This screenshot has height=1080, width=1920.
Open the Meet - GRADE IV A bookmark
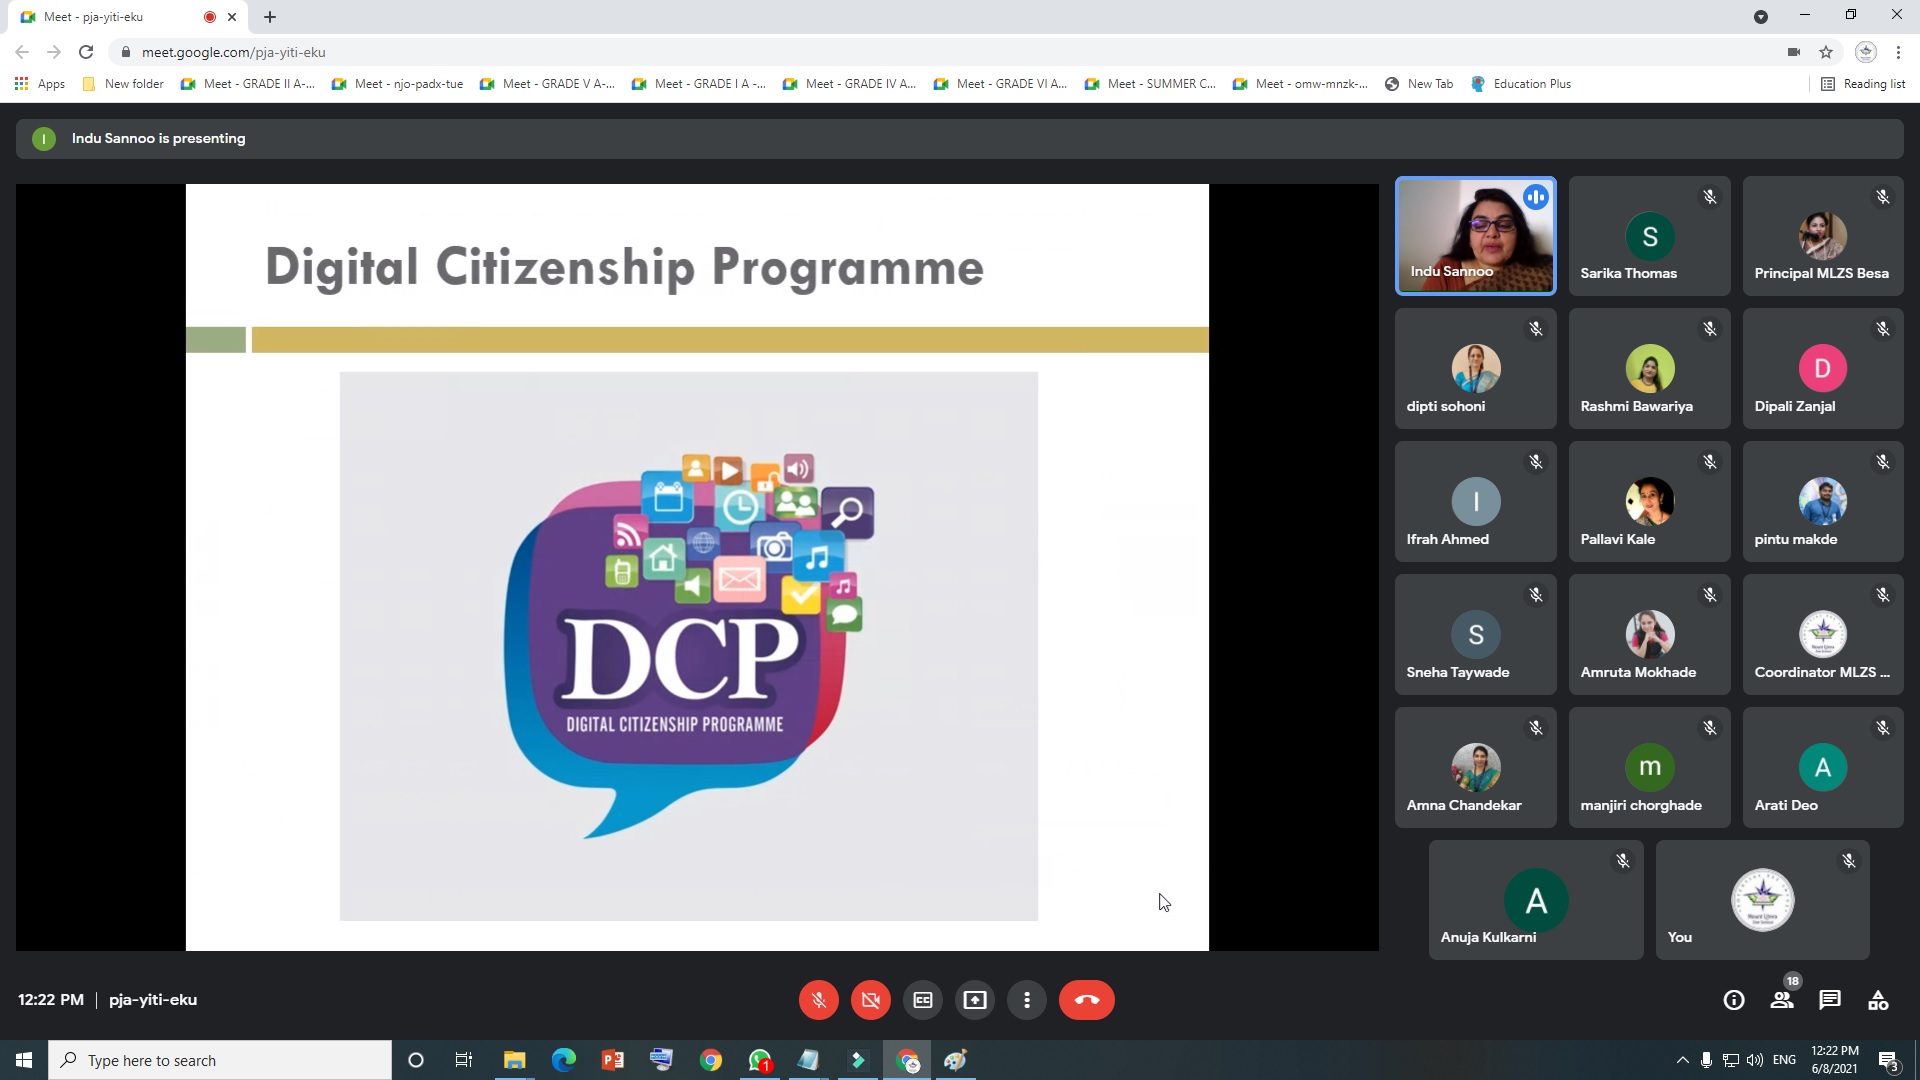(x=849, y=84)
